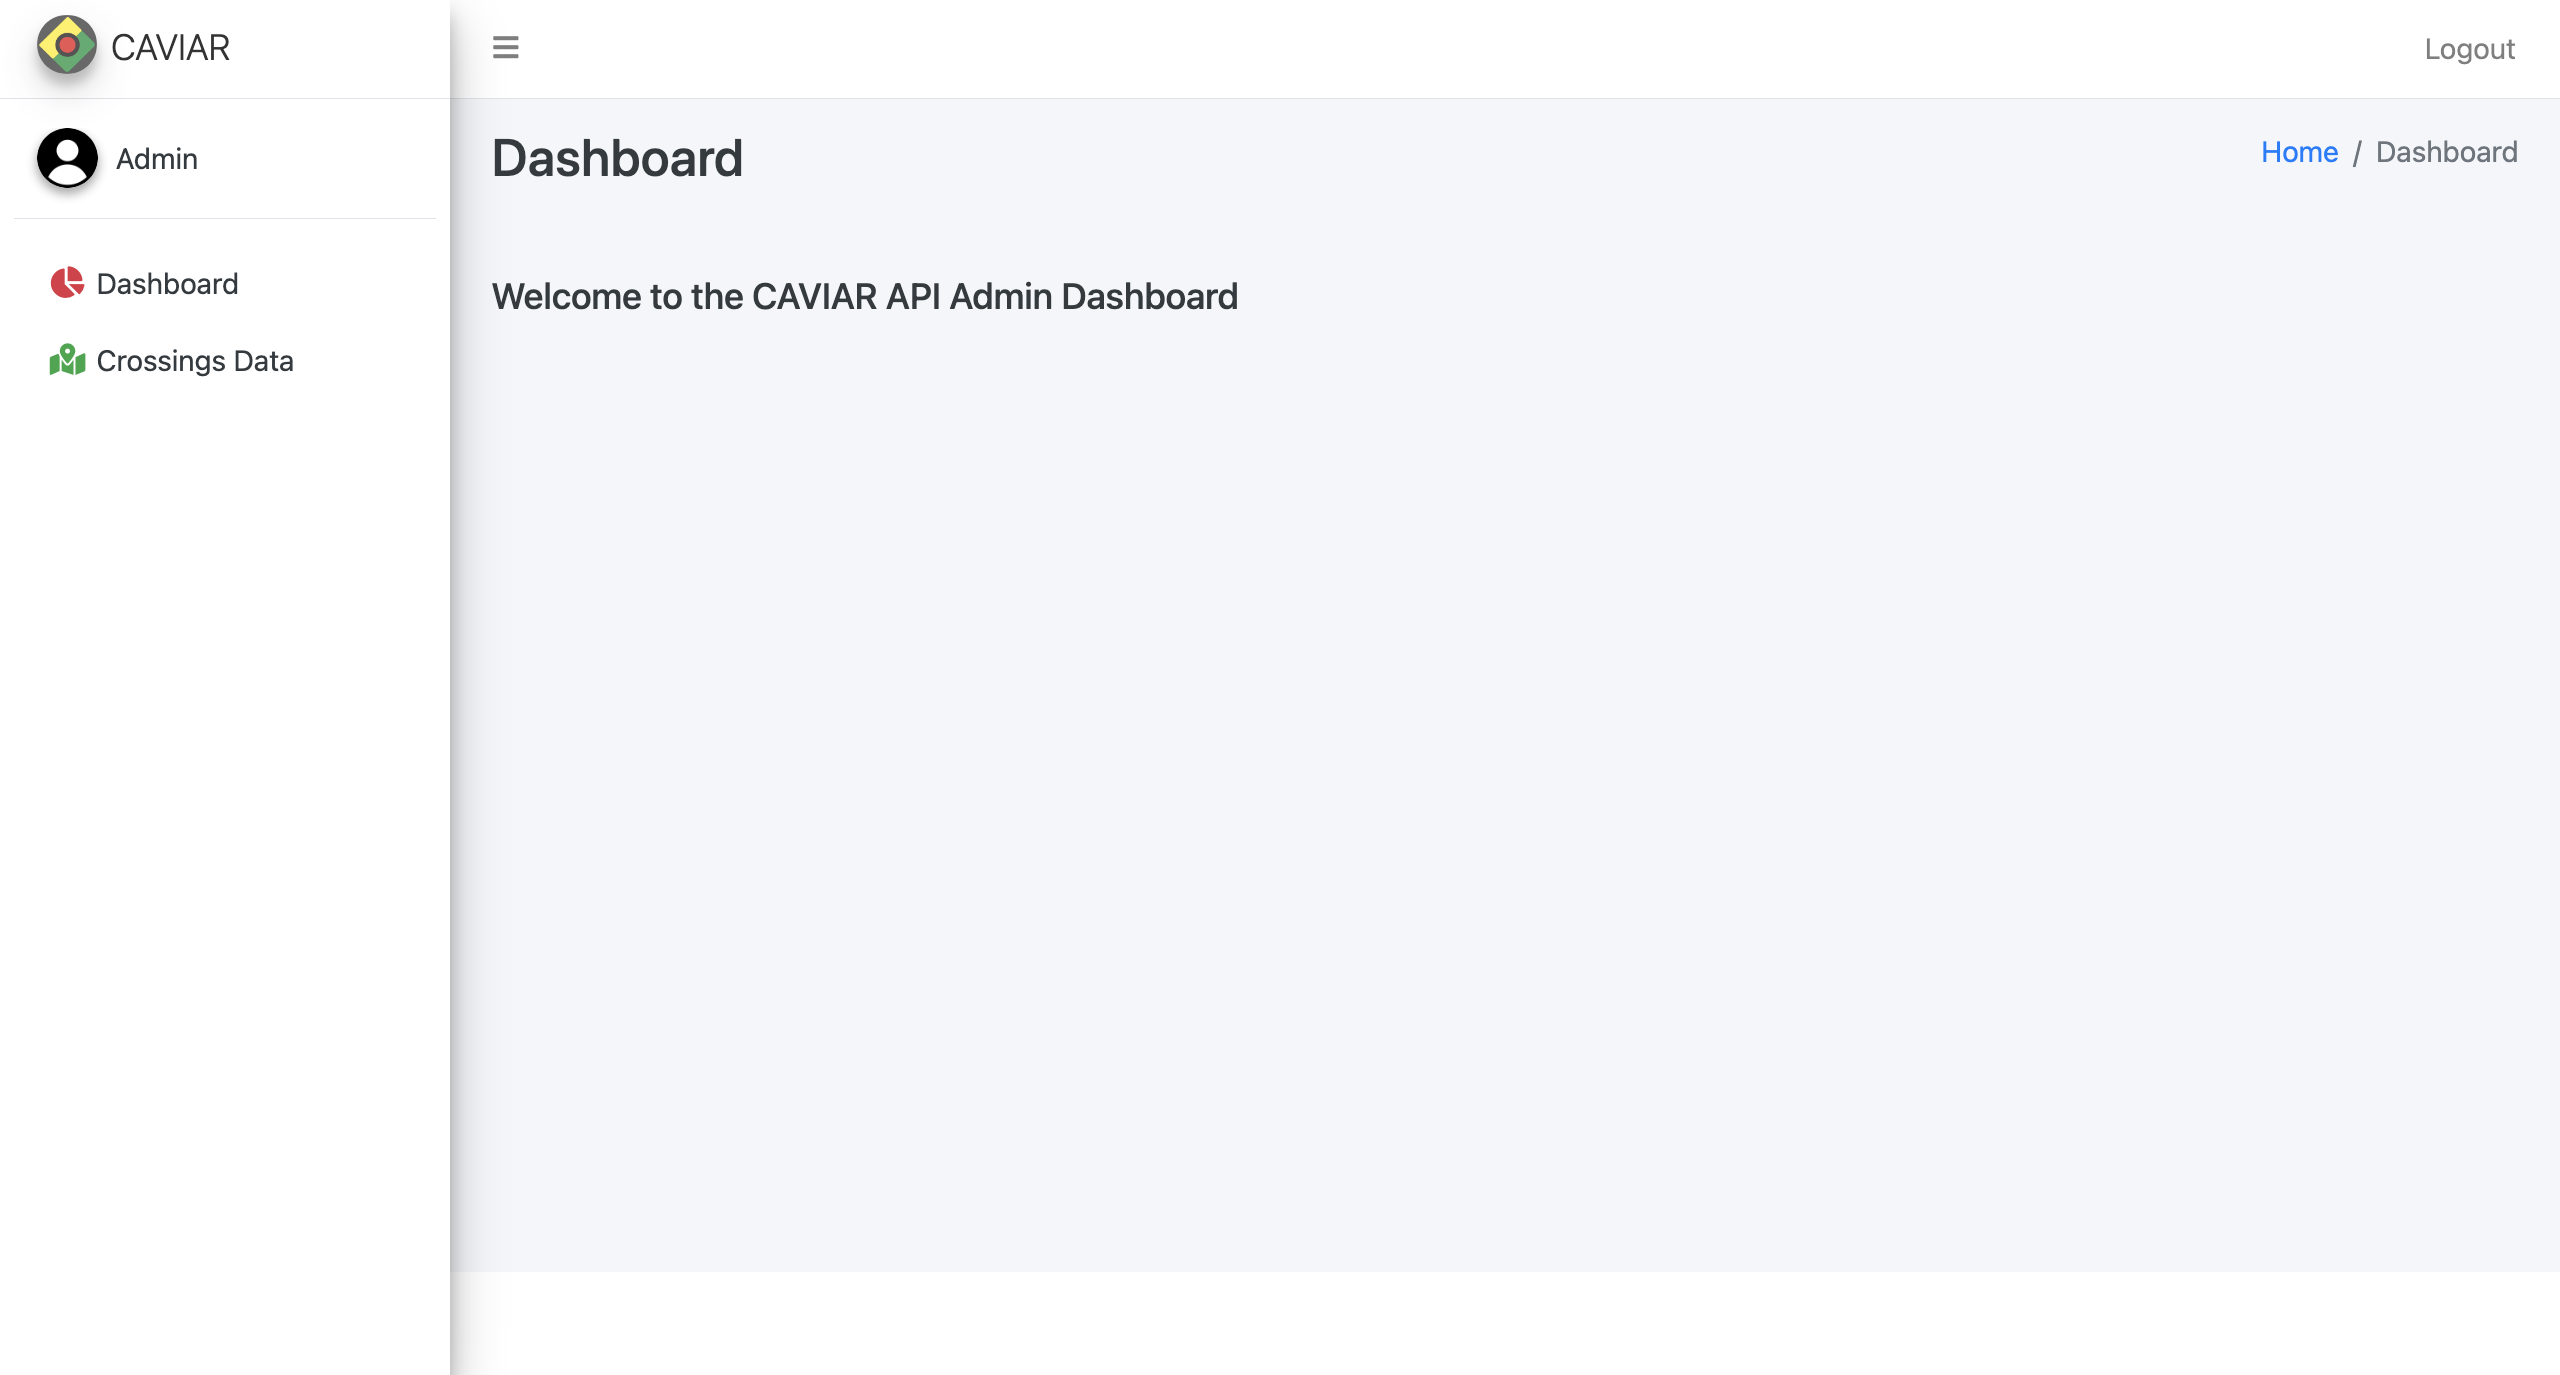This screenshot has height=1375, width=2560.
Task: Click the Welcome to CAVIAR API heading
Action: point(864,297)
